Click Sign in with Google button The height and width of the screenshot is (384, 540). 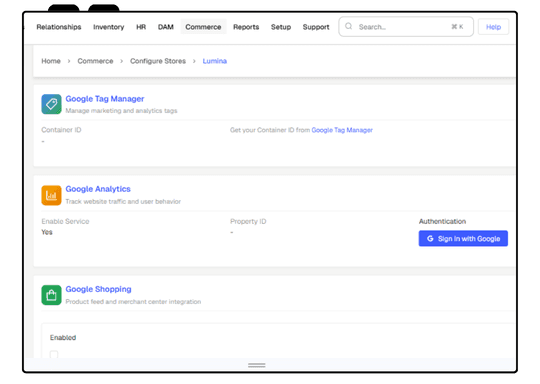463,238
